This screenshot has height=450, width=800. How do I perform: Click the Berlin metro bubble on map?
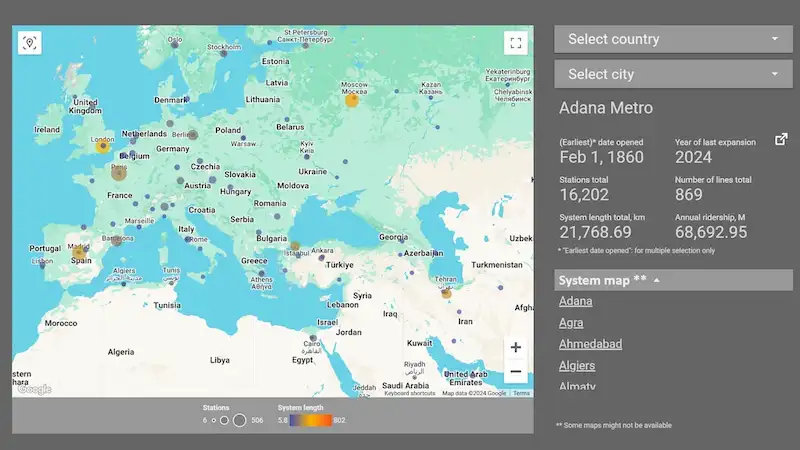click(x=192, y=135)
